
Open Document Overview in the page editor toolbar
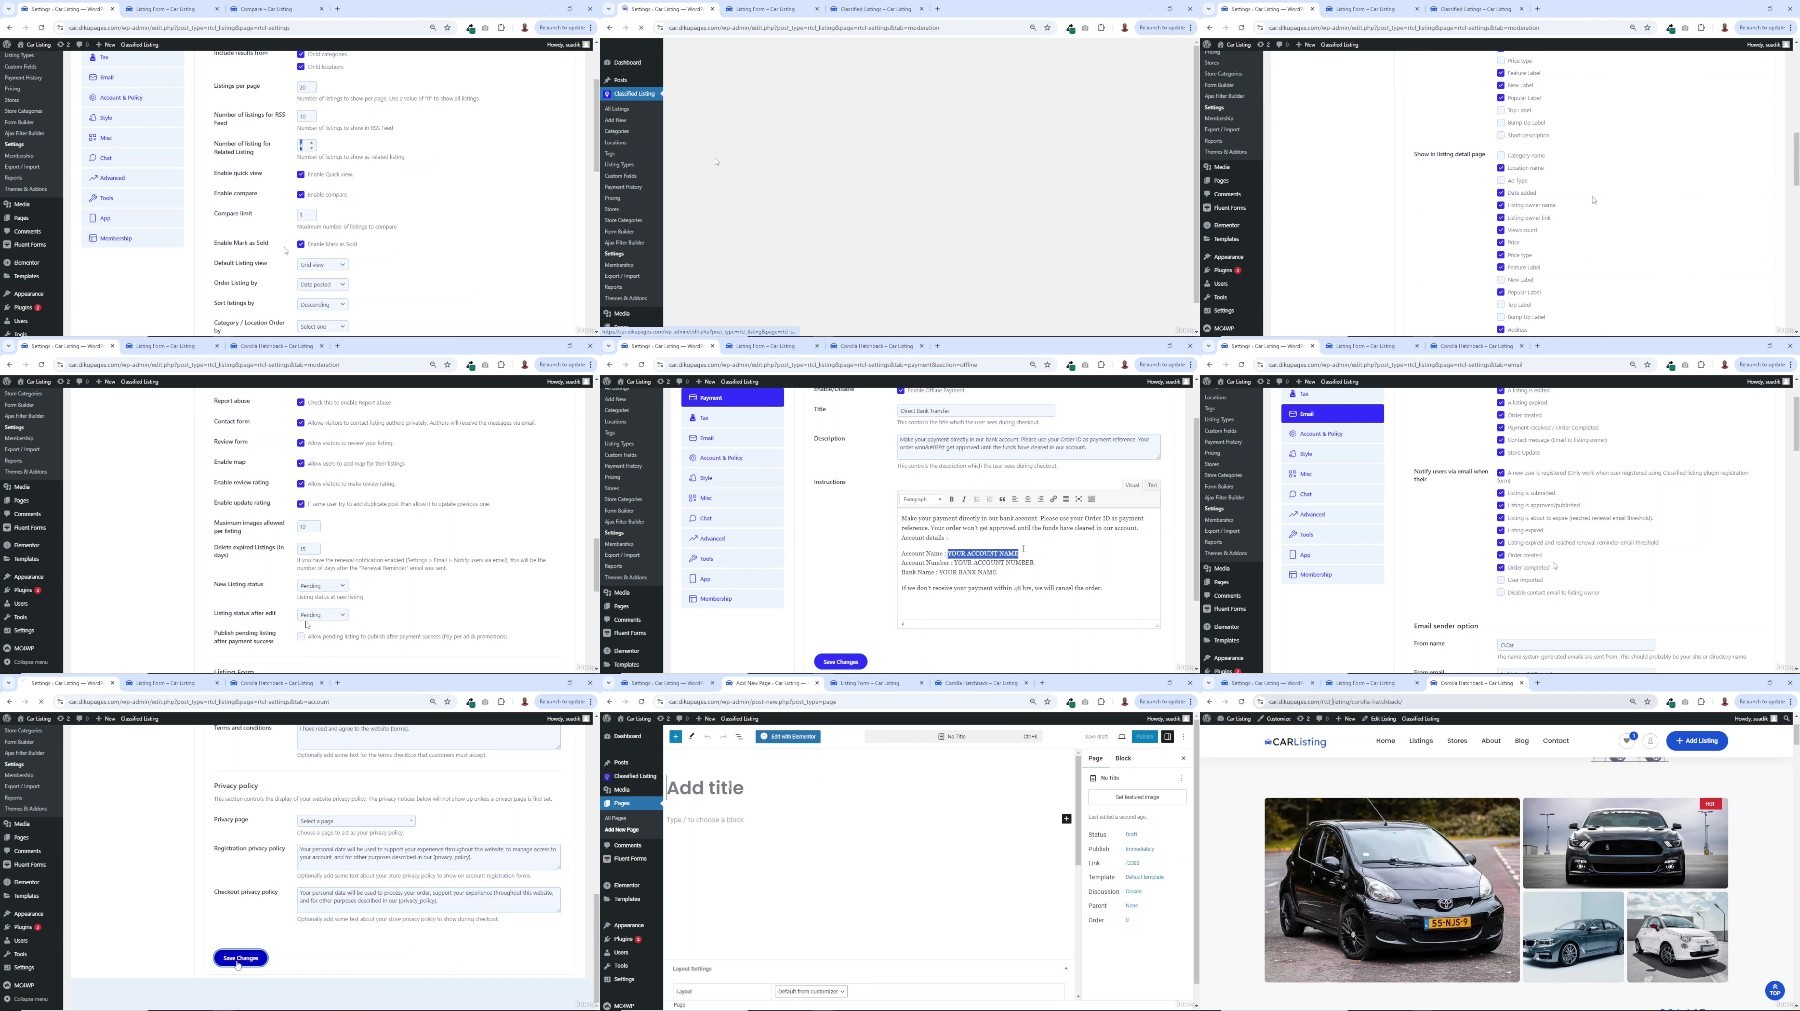pyautogui.click(x=739, y=736)
